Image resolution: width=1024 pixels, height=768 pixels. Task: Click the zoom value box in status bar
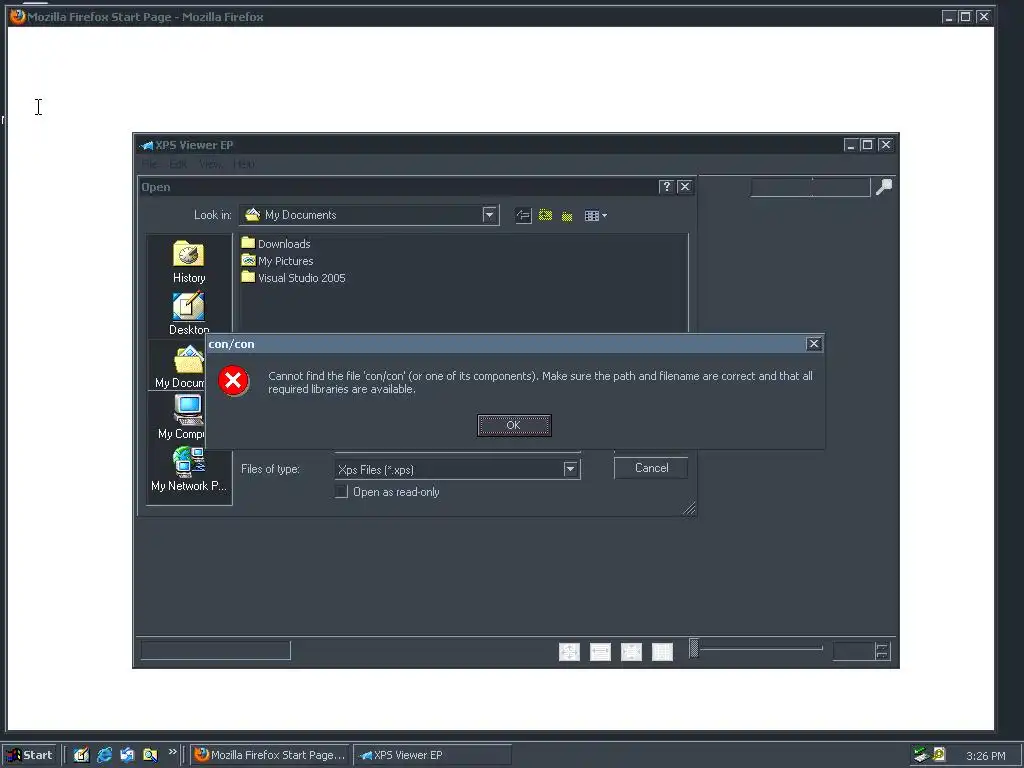click(854, 651)
